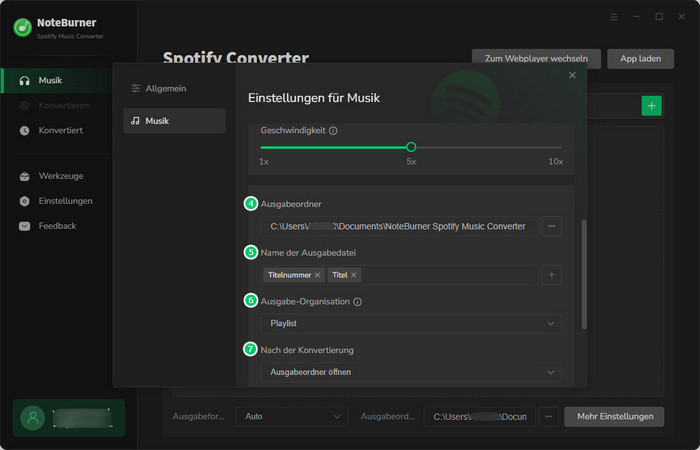Browse for Ausgabeordner with ellipsis button in dialog

(552, 226)
